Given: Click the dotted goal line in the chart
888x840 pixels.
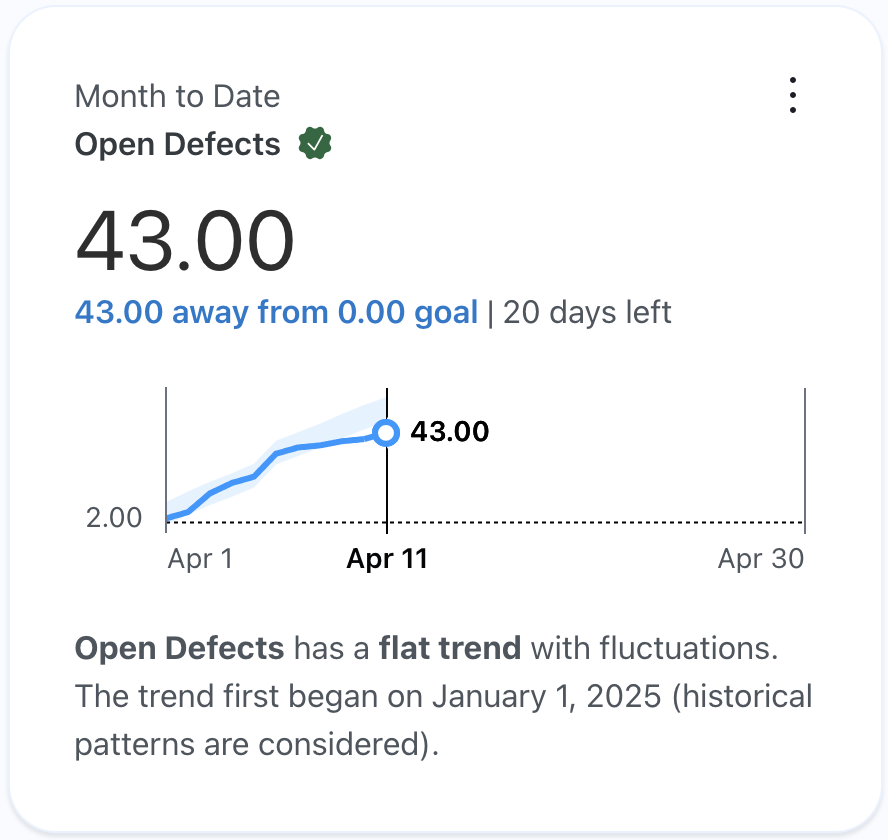Looking at the screenshot, I should tap(600, 522).
